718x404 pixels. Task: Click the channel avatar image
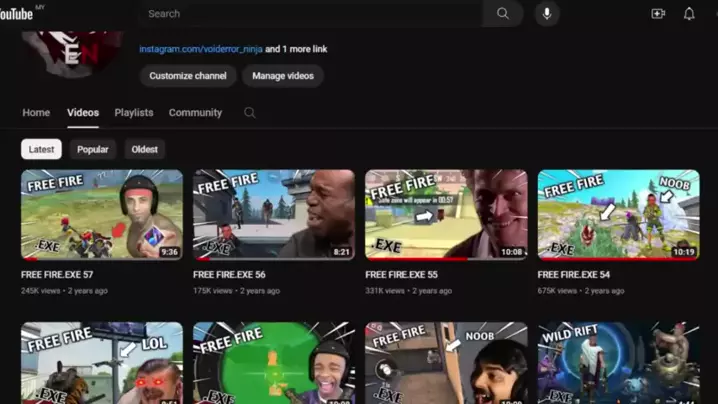(x=72, y=53)
